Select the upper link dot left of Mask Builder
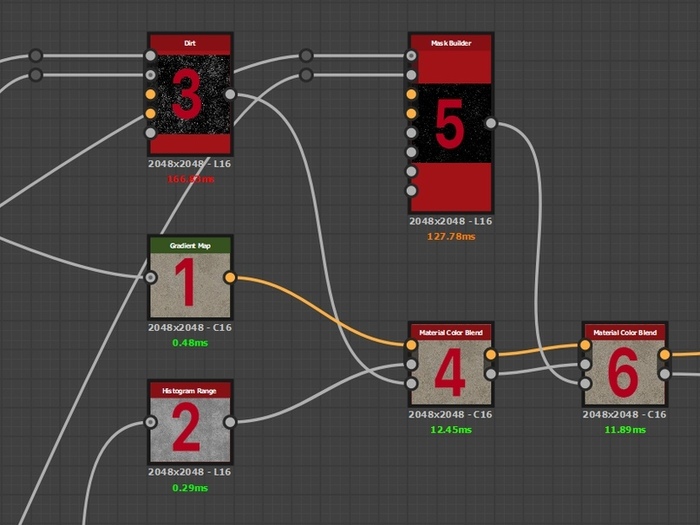 coord(306,56)
